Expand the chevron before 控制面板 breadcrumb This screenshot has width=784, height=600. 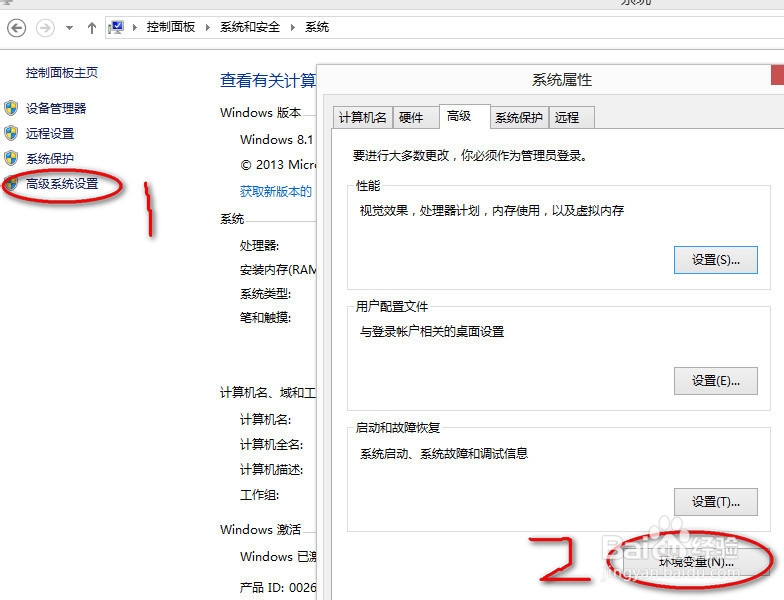coord(134,28)
